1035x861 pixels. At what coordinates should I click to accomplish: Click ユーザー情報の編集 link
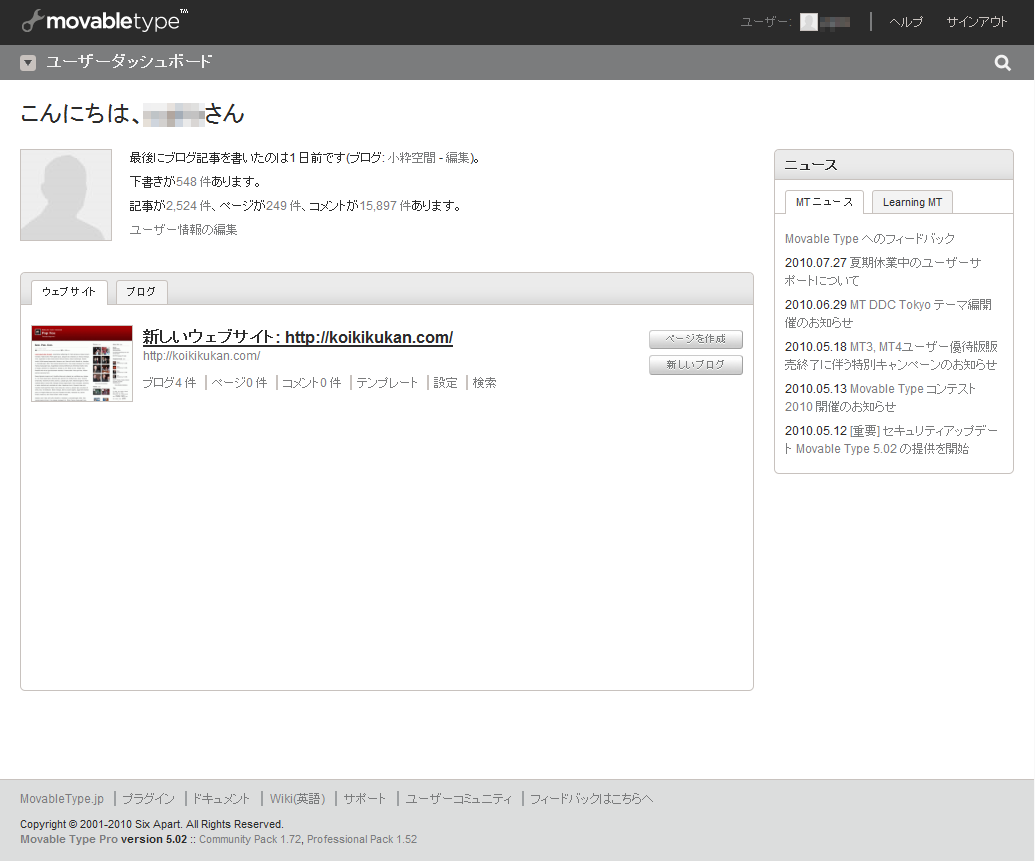pyautogui.click(x=184, y=229)
